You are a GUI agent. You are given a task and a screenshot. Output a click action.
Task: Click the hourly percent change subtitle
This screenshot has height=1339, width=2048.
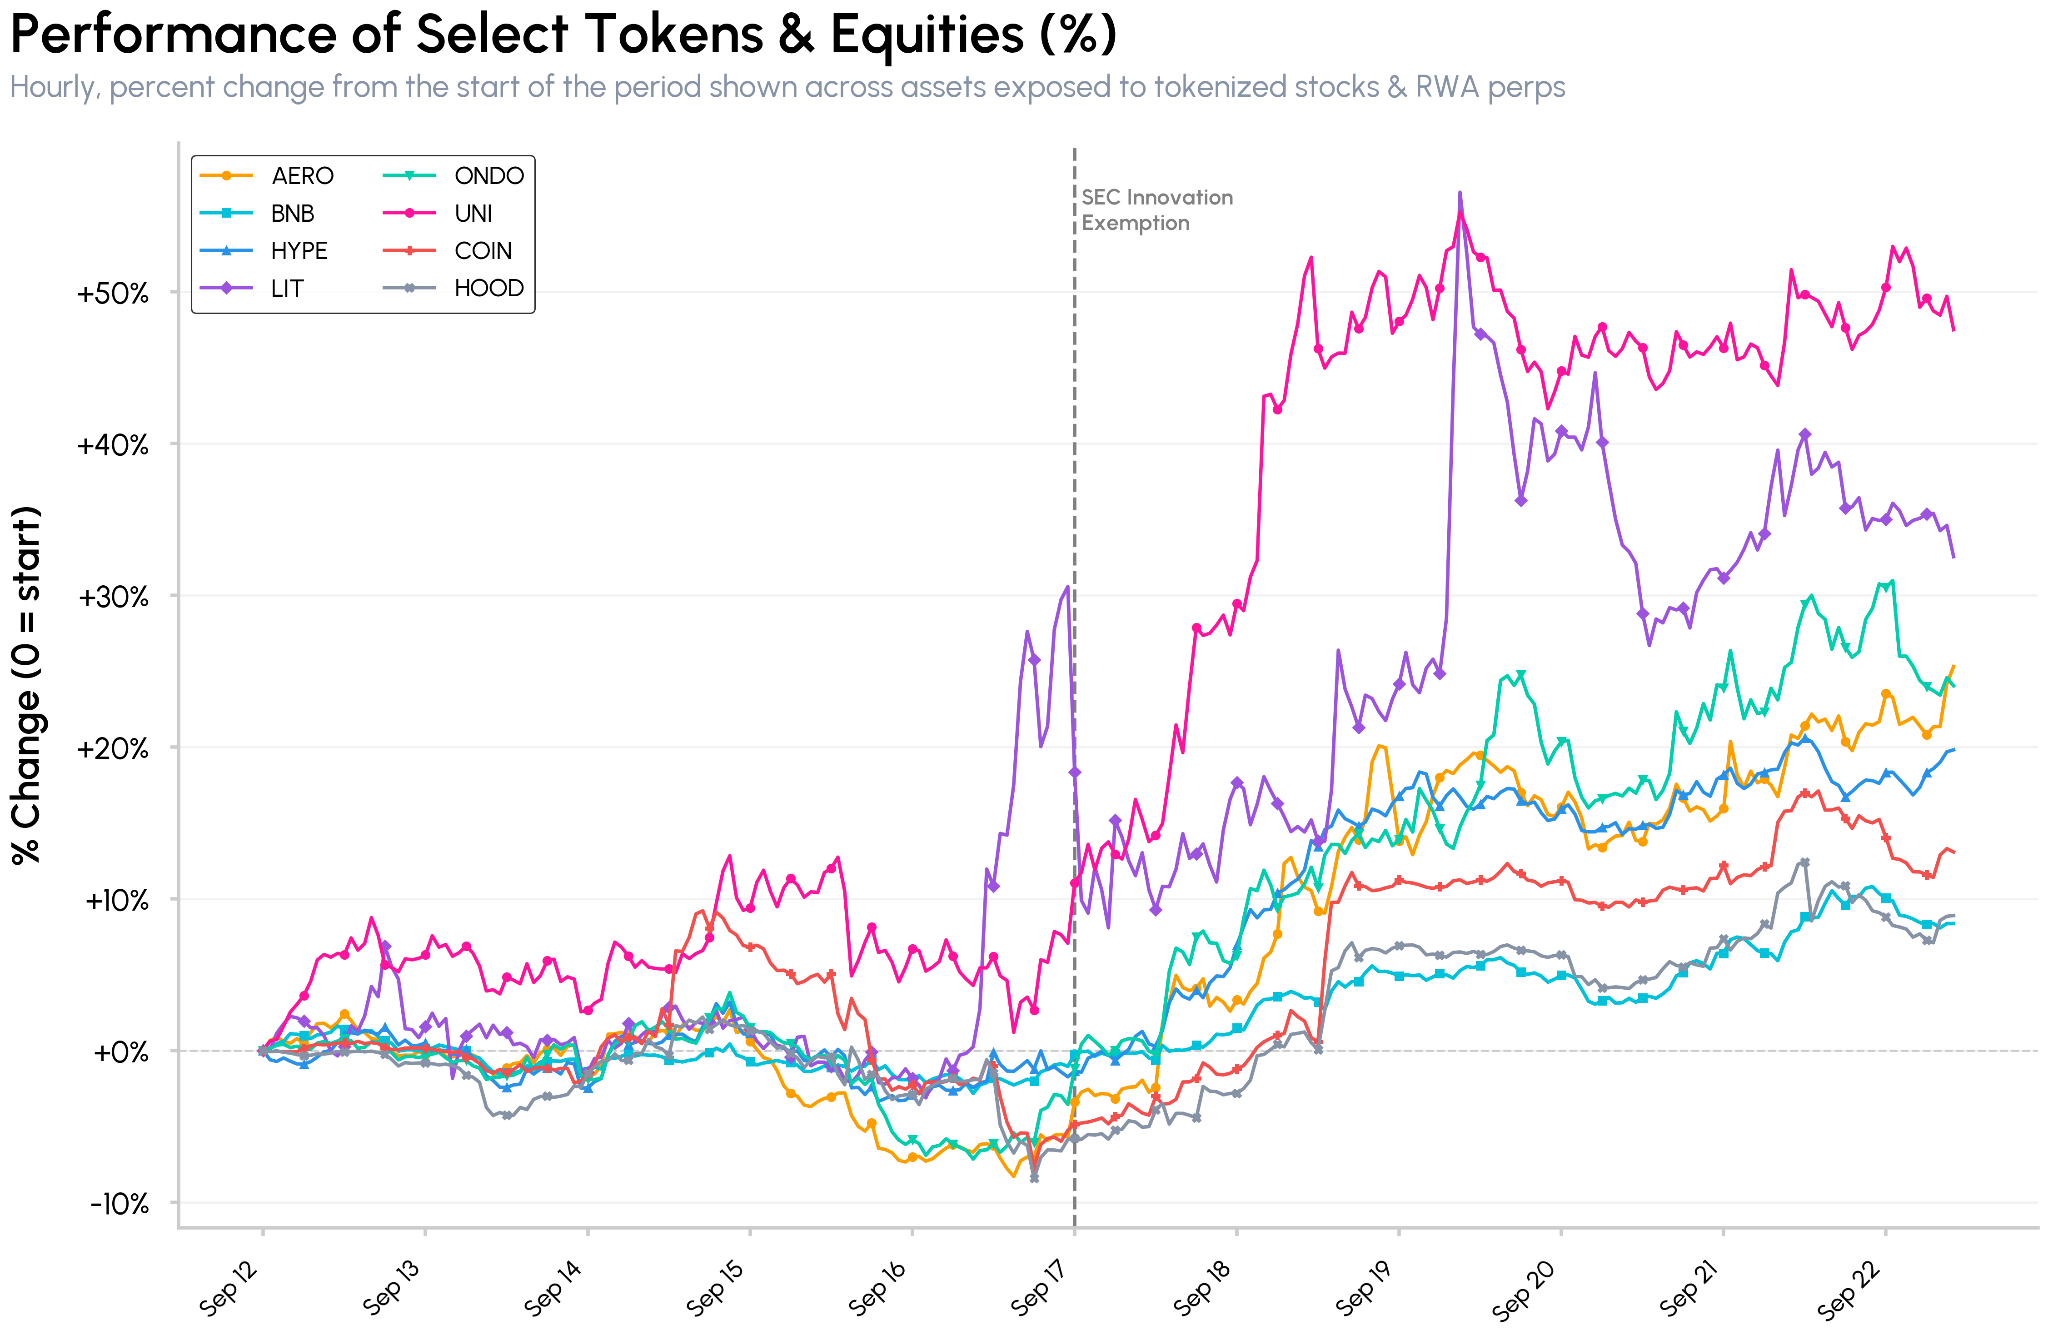tap(788, 88)
